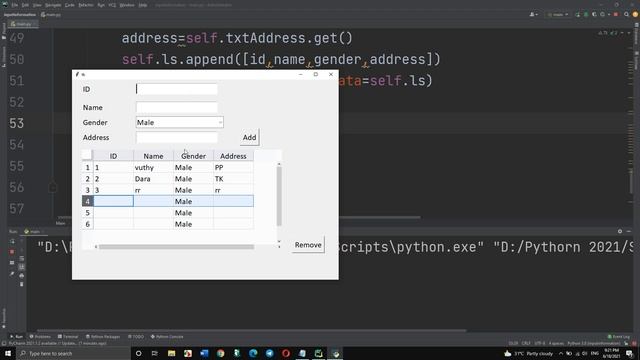Viewport: 640px width, 360px height.
Task: Click the Run tab at the bottom bar
Action: pyautogui.click(x=16, y=337)
